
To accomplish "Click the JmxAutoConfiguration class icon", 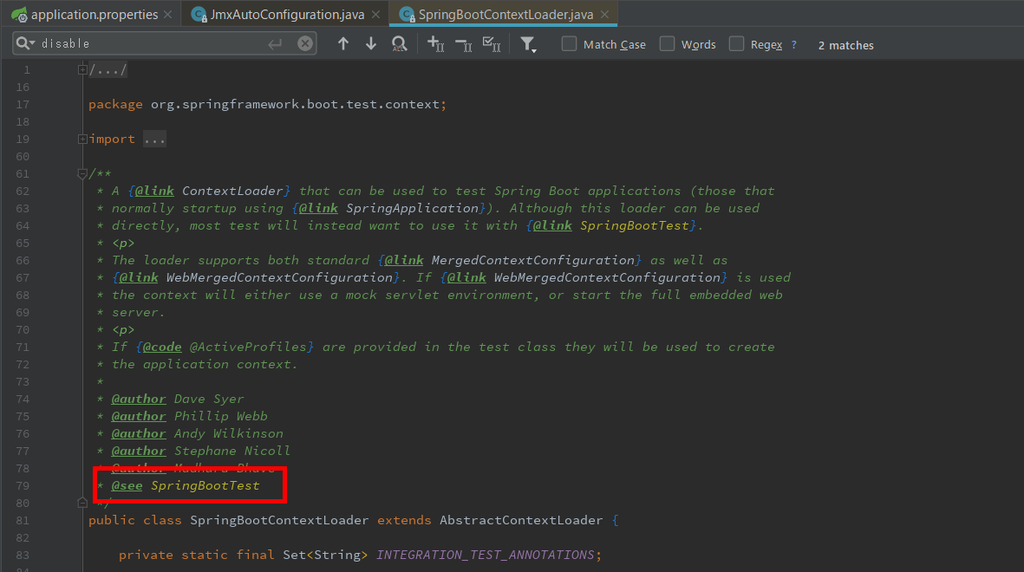I will pyautogui.click(x=199, y=14).
